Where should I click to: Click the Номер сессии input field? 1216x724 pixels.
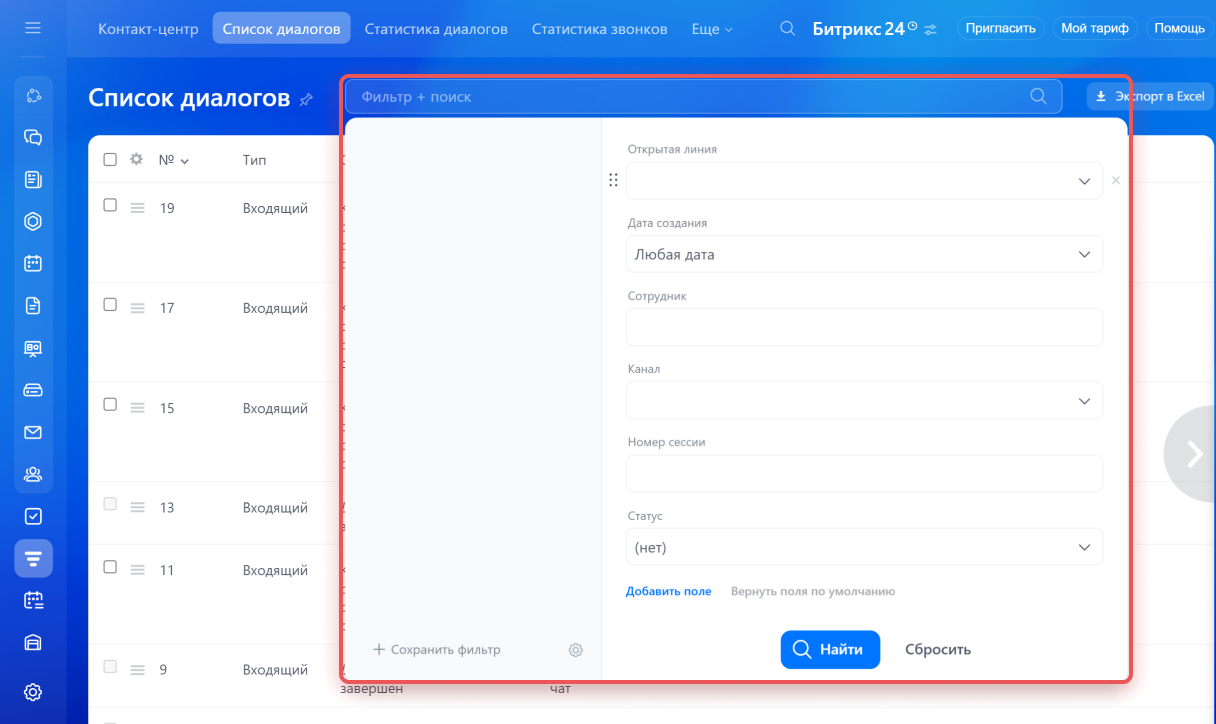[864, 473]
